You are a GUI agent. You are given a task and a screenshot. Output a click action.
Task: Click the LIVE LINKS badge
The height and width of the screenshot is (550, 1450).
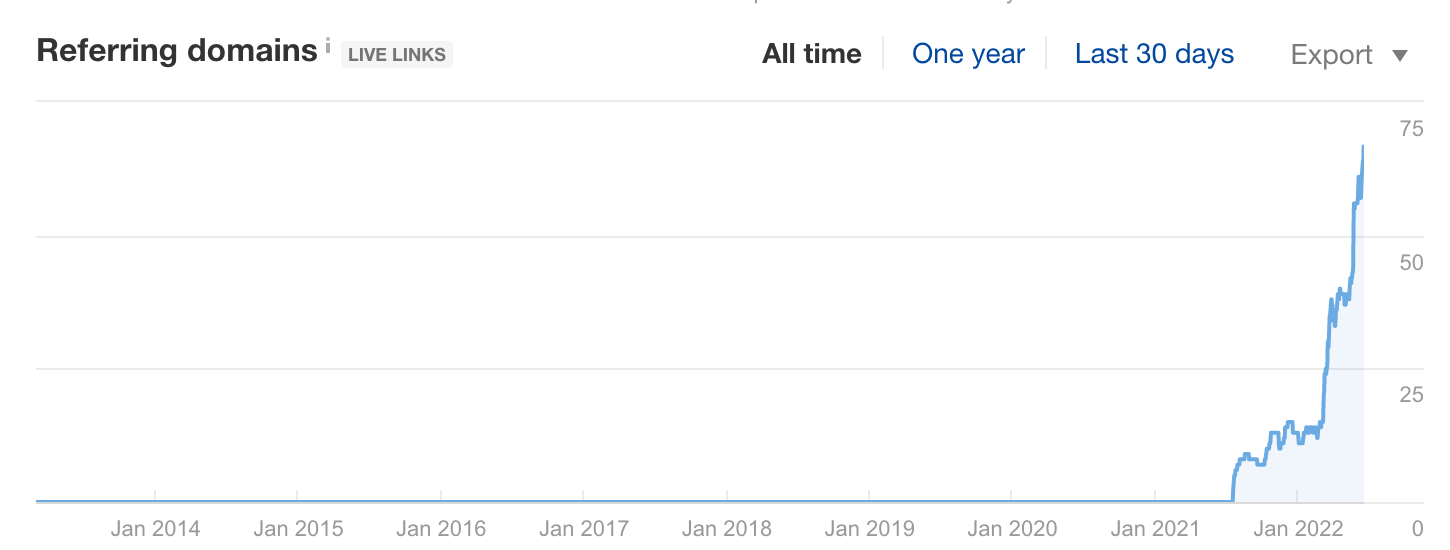click(397, 55)
